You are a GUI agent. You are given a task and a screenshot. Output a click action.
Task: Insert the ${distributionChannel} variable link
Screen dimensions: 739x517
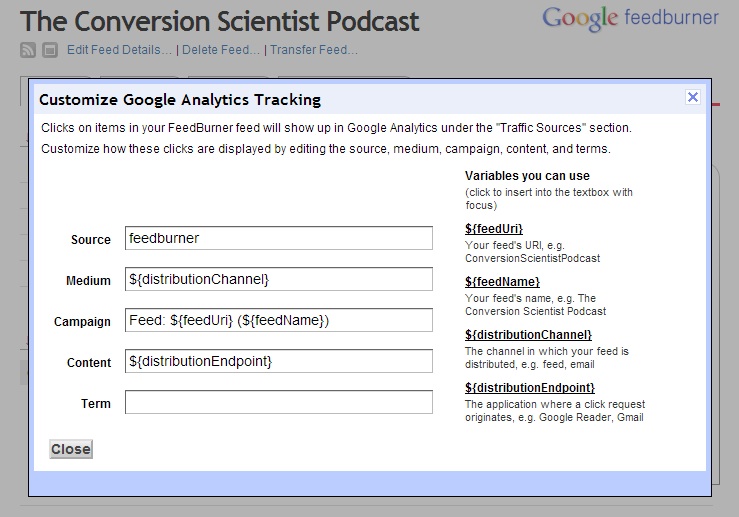pyautogui.click(x=528, y=335)
